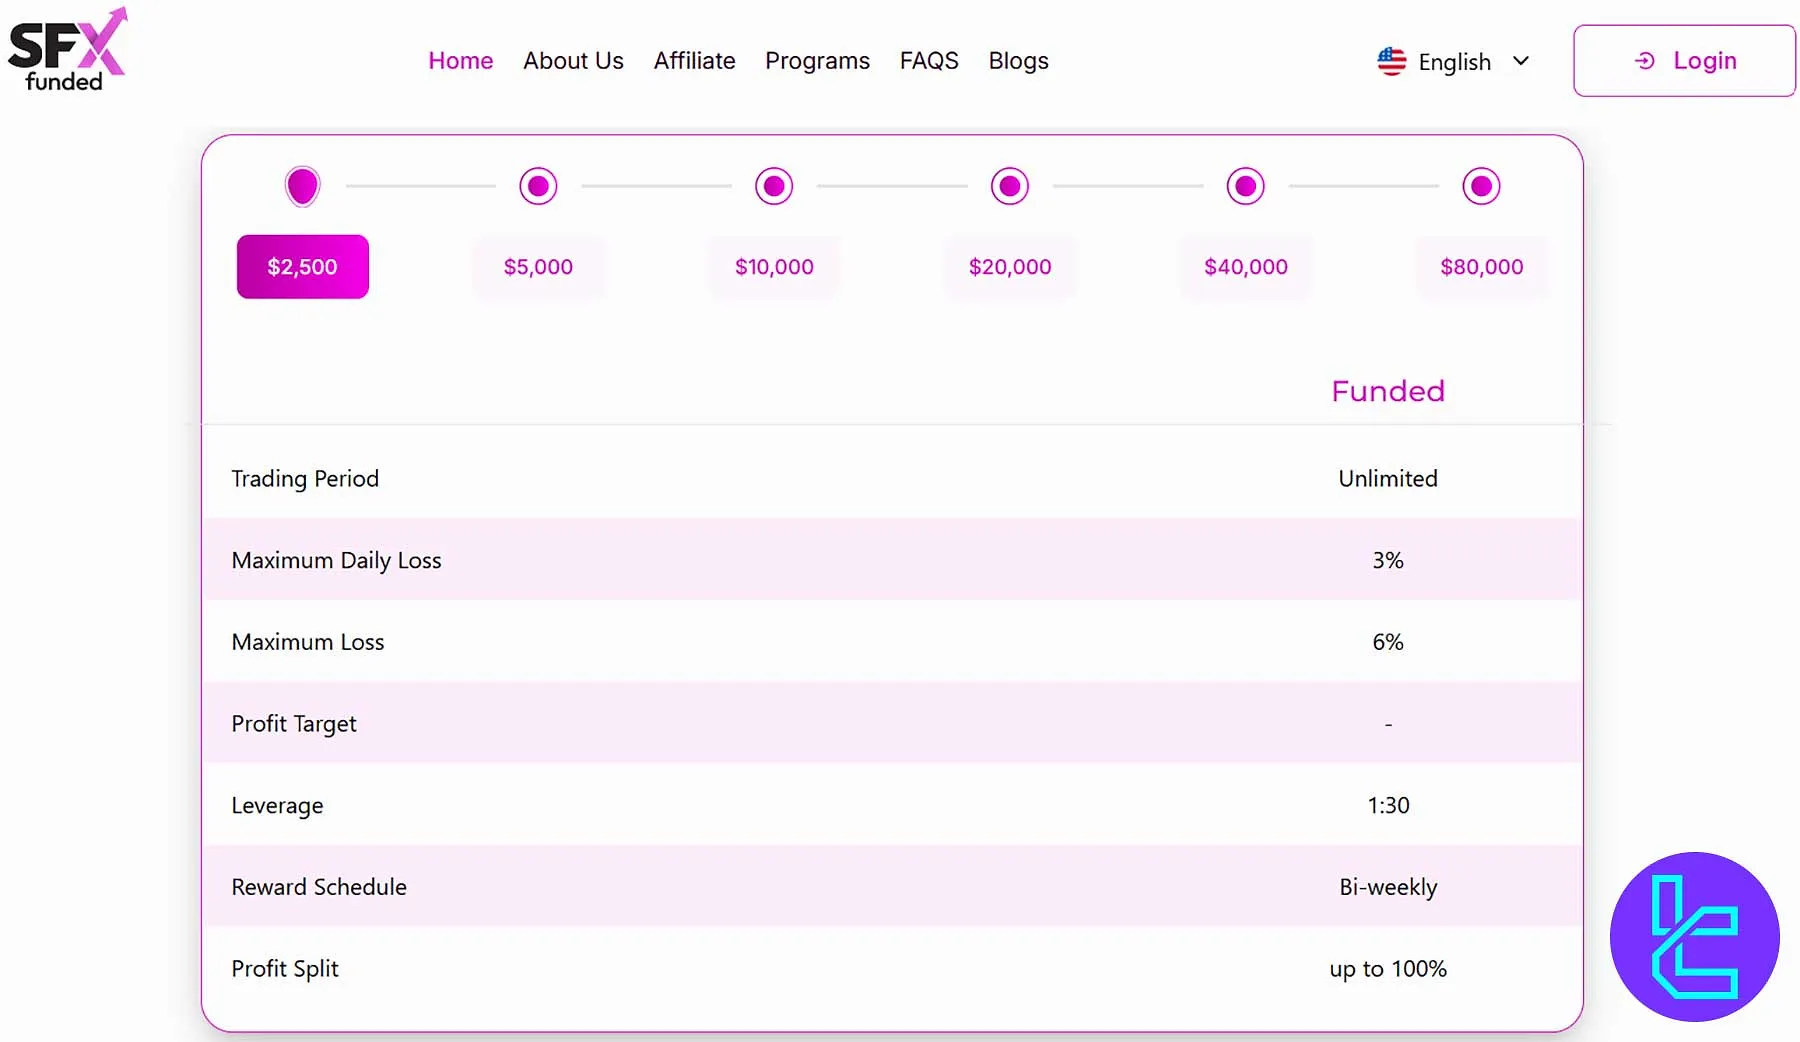Click the leftmost node on the account slider
Viewport: 1800px width, 1042px height.
pyautogui.click(x=302, y=185)
